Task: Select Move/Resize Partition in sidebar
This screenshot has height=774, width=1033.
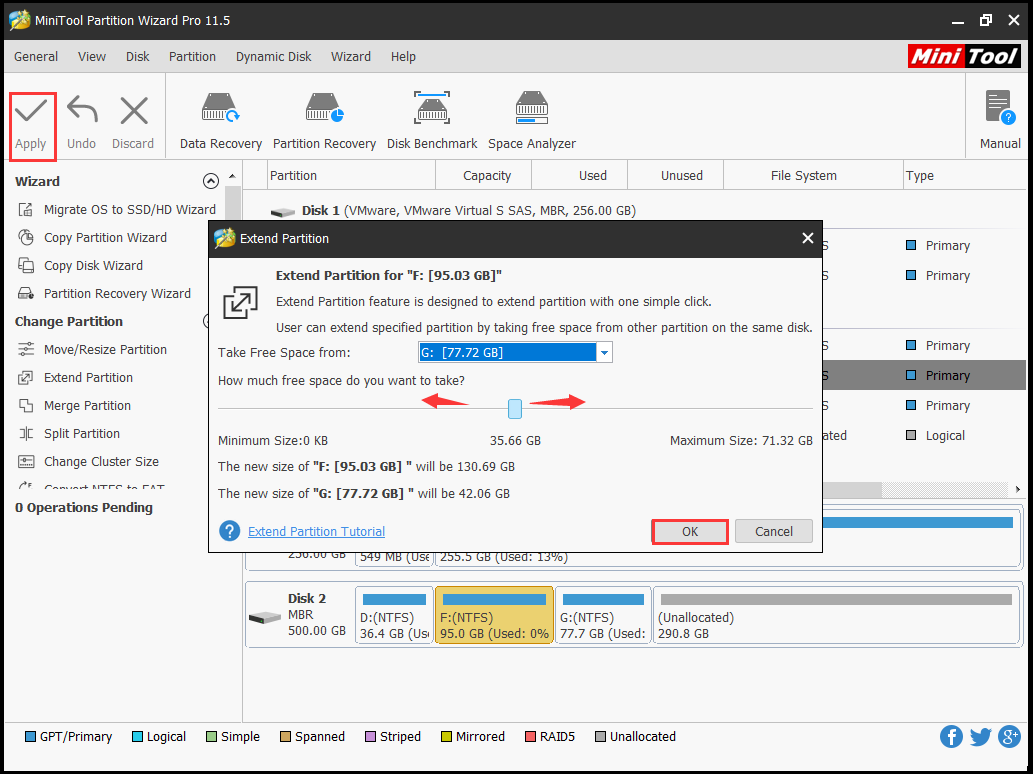Action: pyautogui.click(x=92, y=350)
